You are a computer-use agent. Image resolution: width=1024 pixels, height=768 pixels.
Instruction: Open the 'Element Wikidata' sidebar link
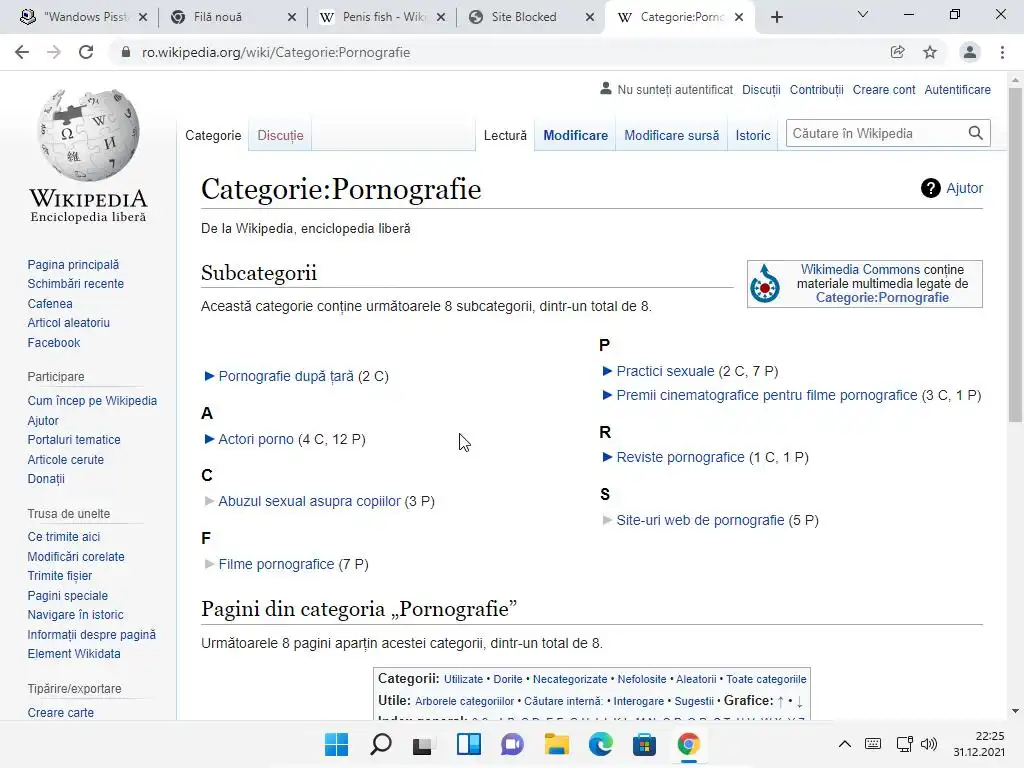pyautogui.click(x=74, y=654)
